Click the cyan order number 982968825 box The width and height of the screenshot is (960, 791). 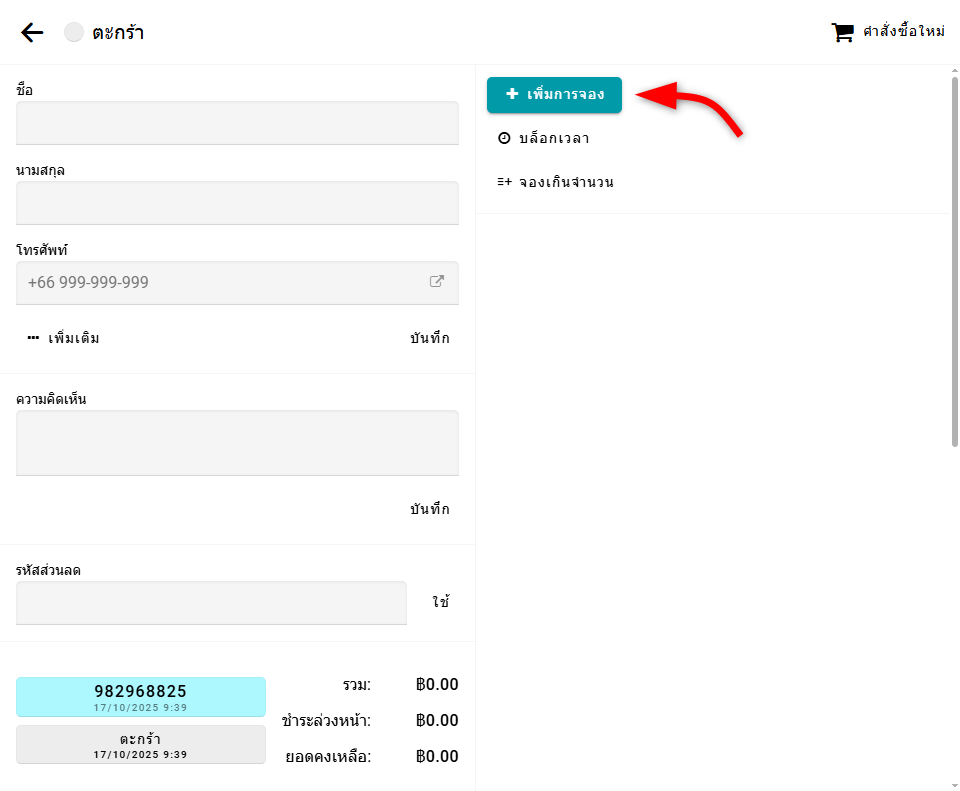click(x=141, y=696)
